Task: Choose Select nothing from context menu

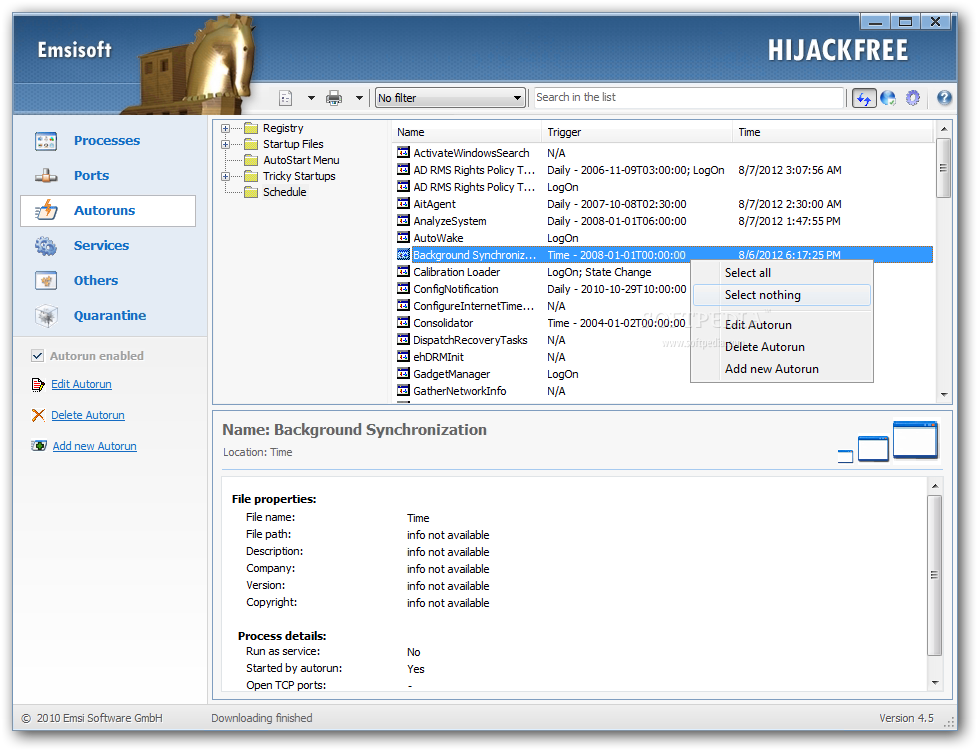Action: pyautogui.click(x=782, y=295)
